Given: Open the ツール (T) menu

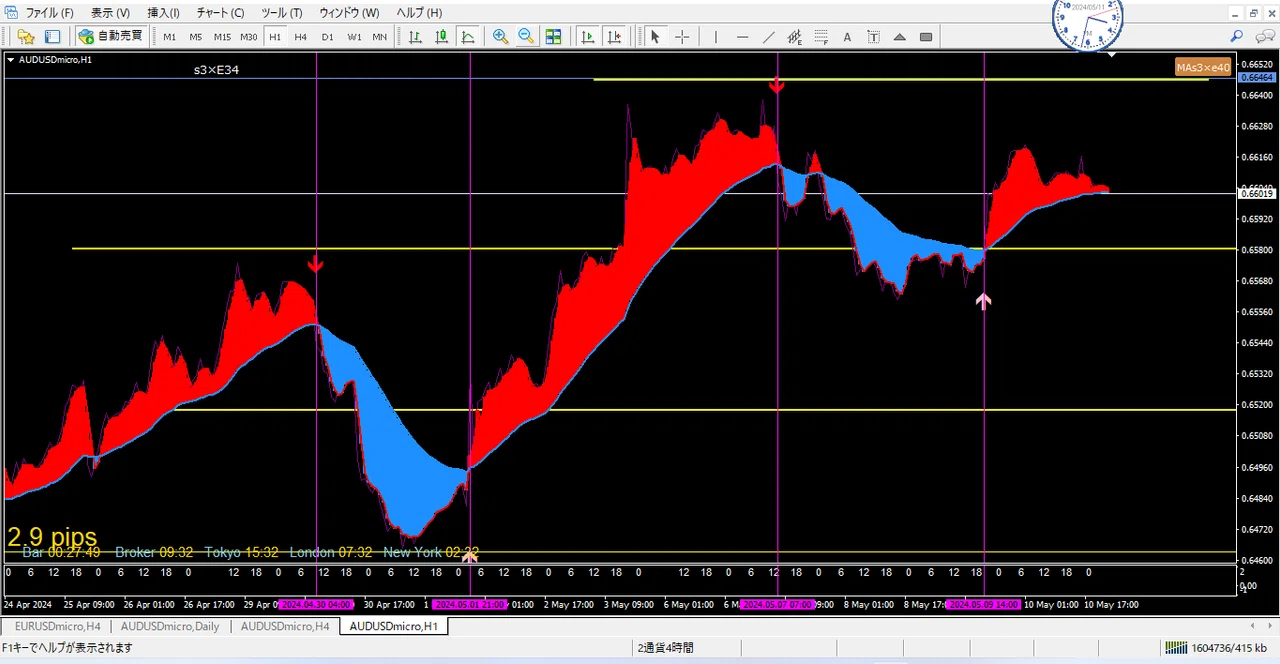Looking at the screenshot, I should tap(281, 13).
